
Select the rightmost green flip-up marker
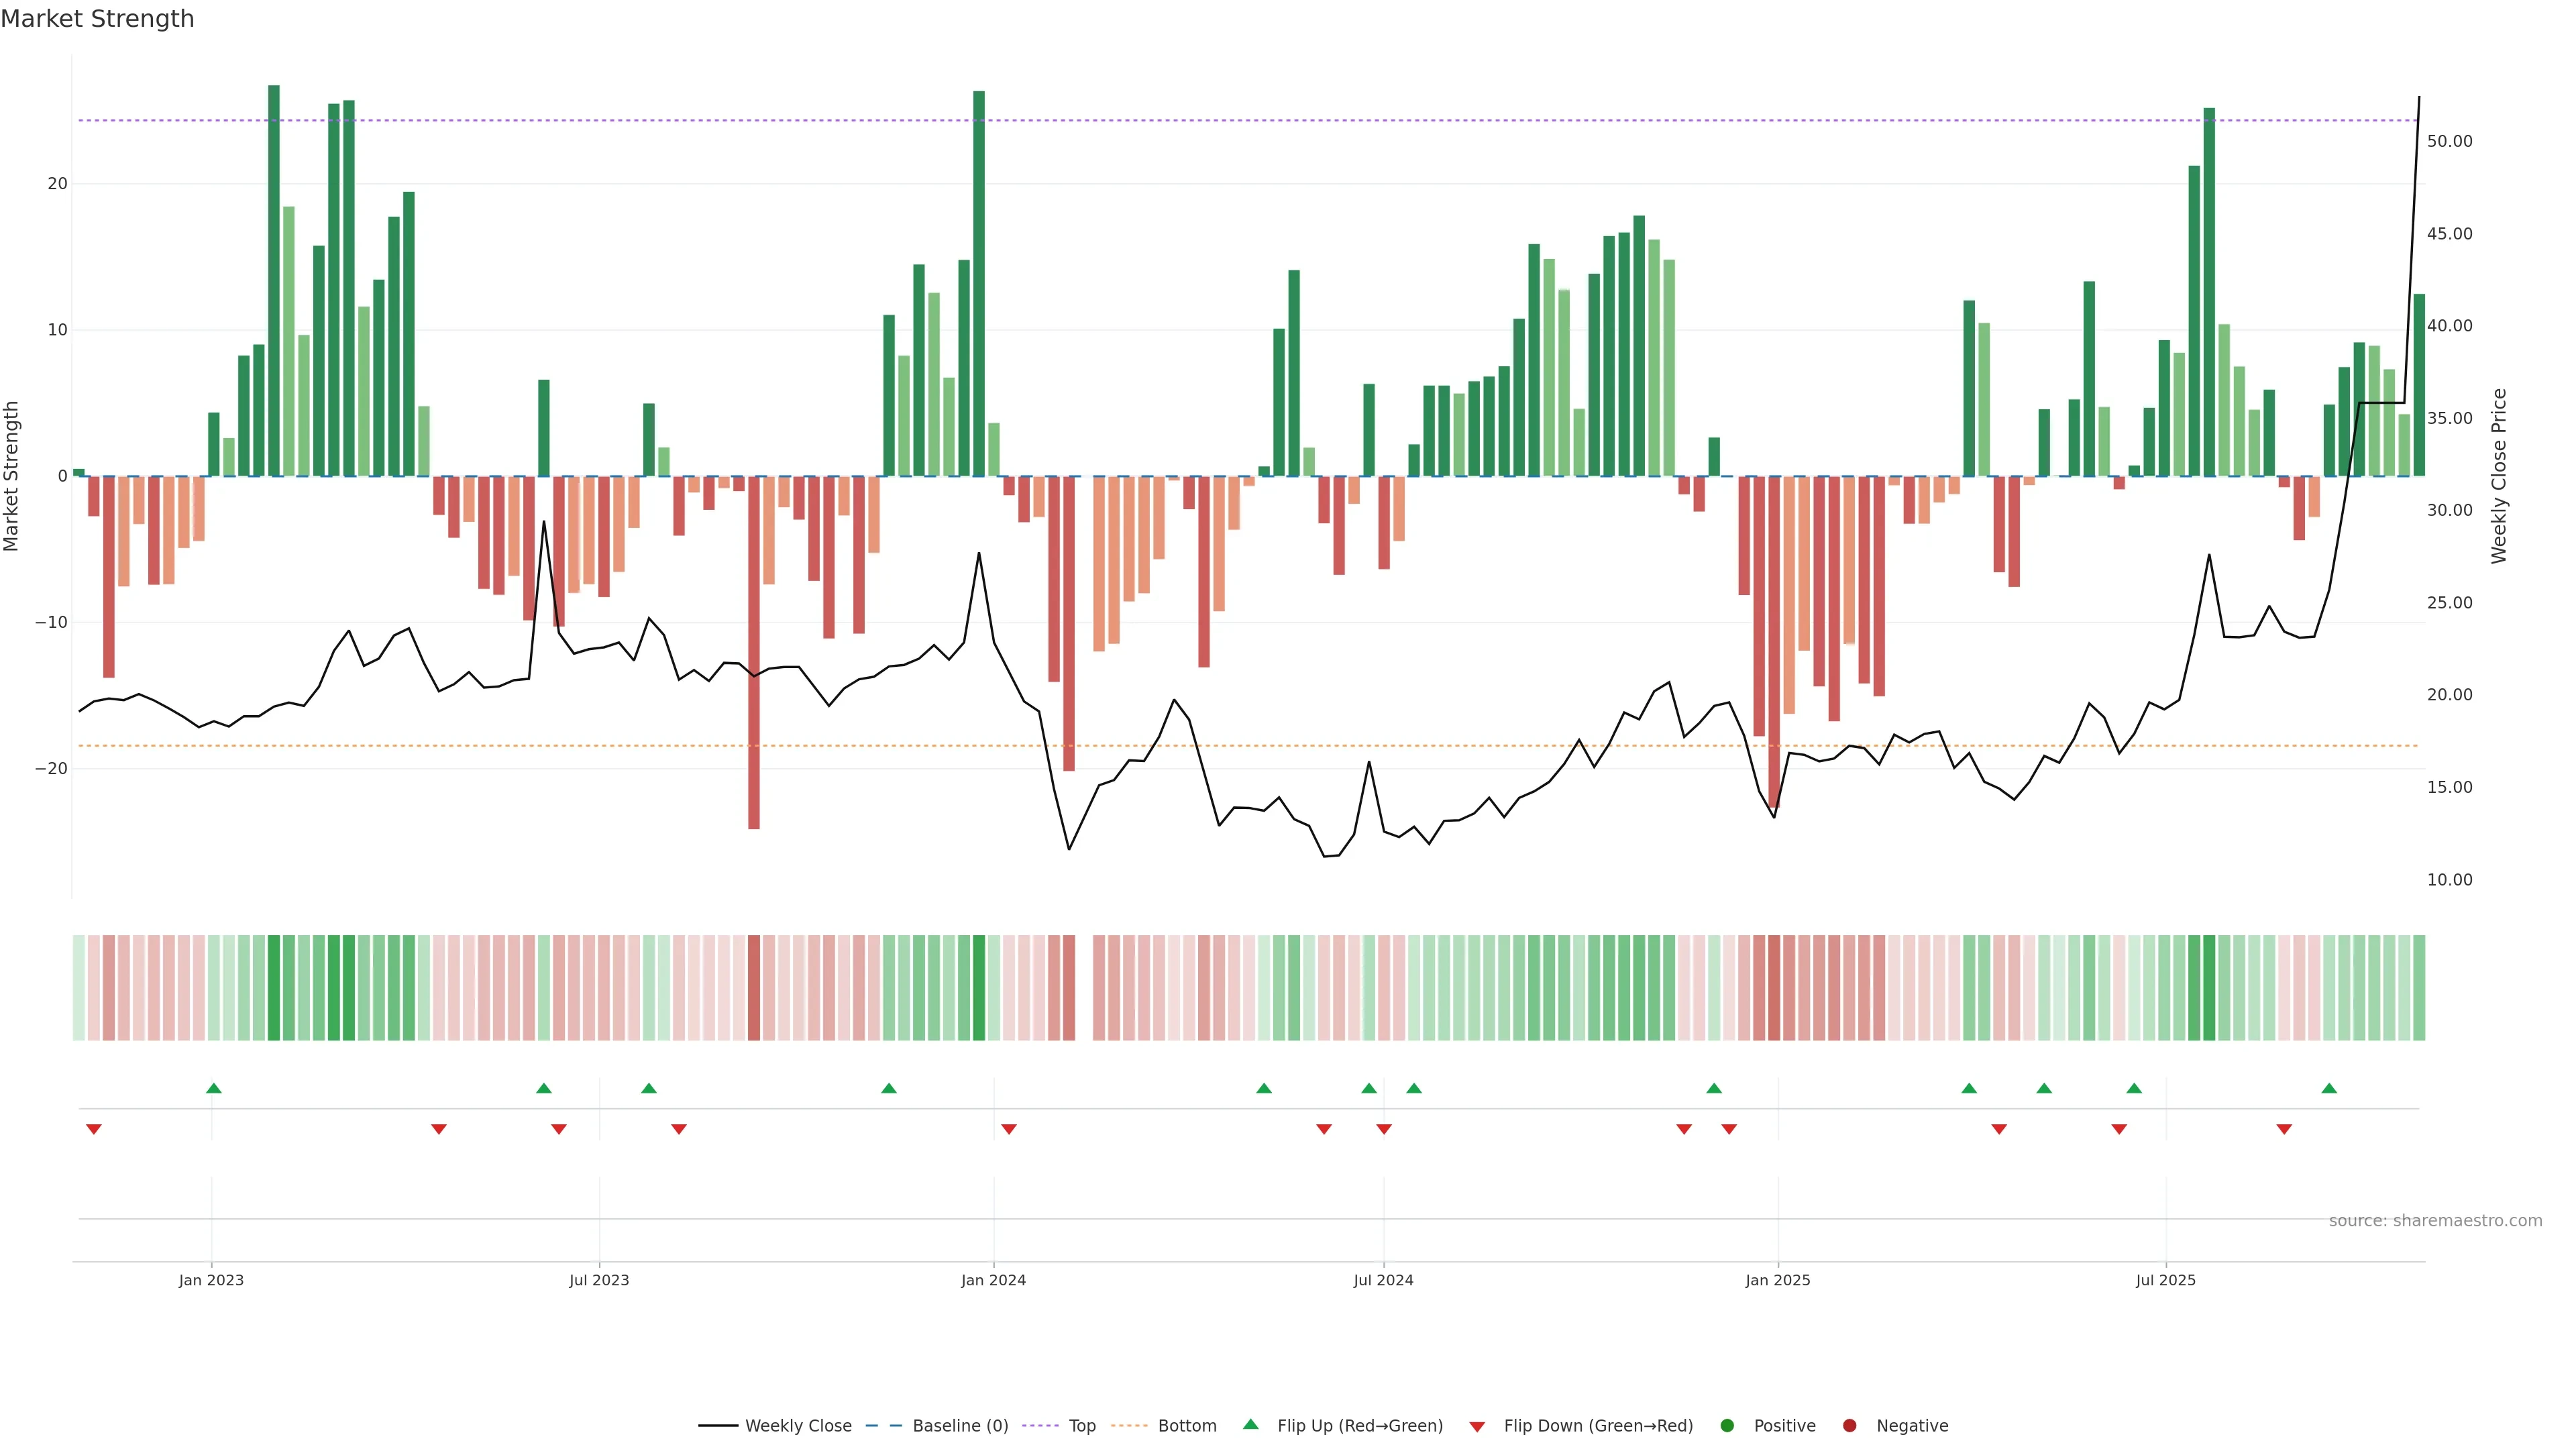point(2329,1088)
